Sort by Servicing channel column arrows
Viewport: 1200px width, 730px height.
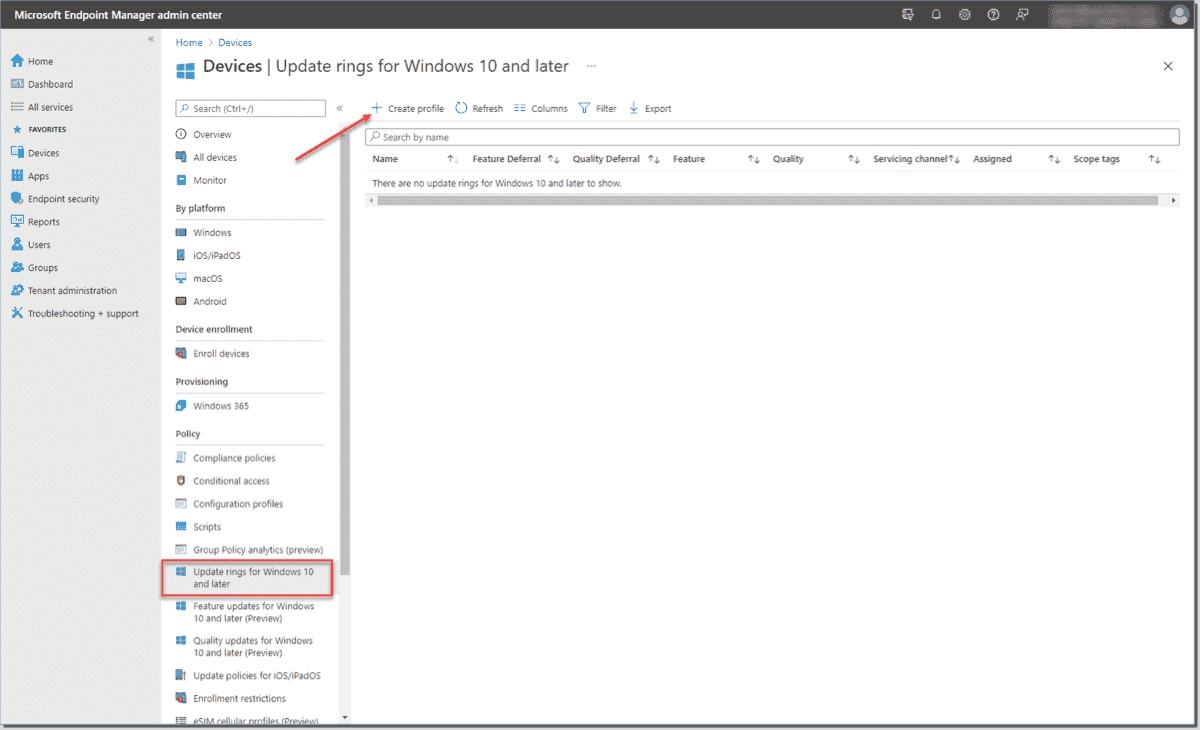tap(954, 159)
